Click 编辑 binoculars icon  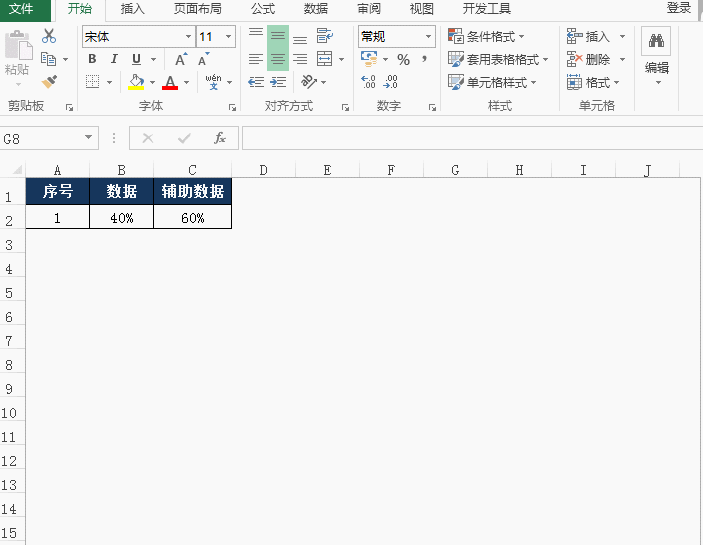656,41
